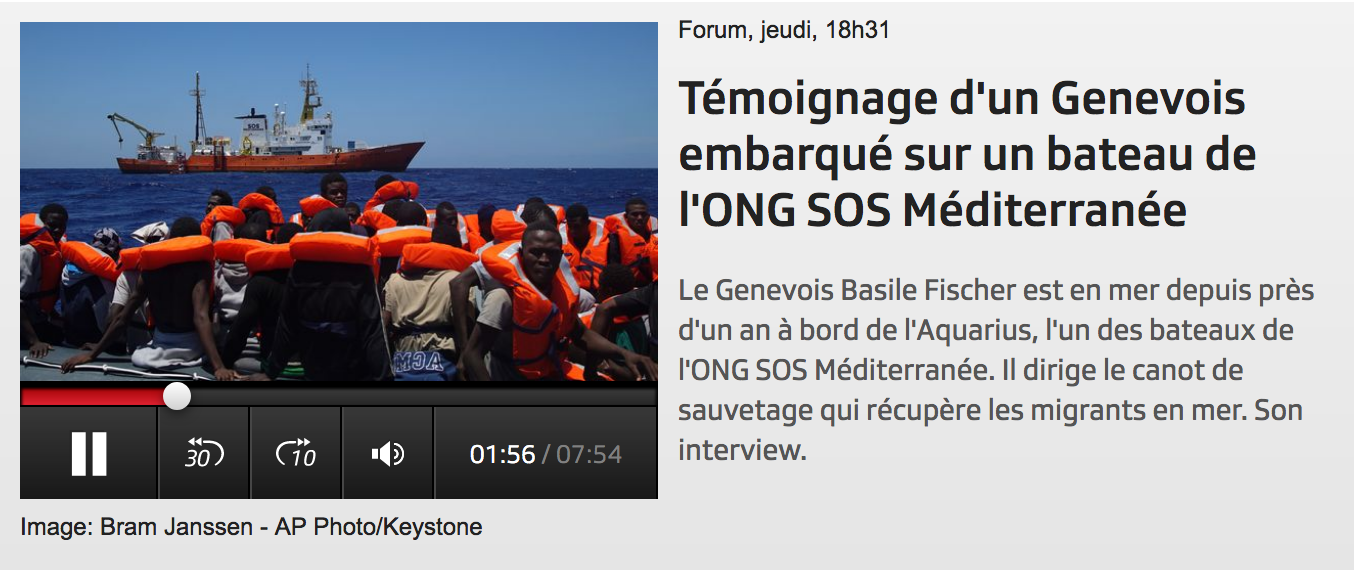Open headline line "Témoignage d'un Genevois"
Image resolution: width=1354 pixels, height=570 pixels.
[x=962, y=99]
